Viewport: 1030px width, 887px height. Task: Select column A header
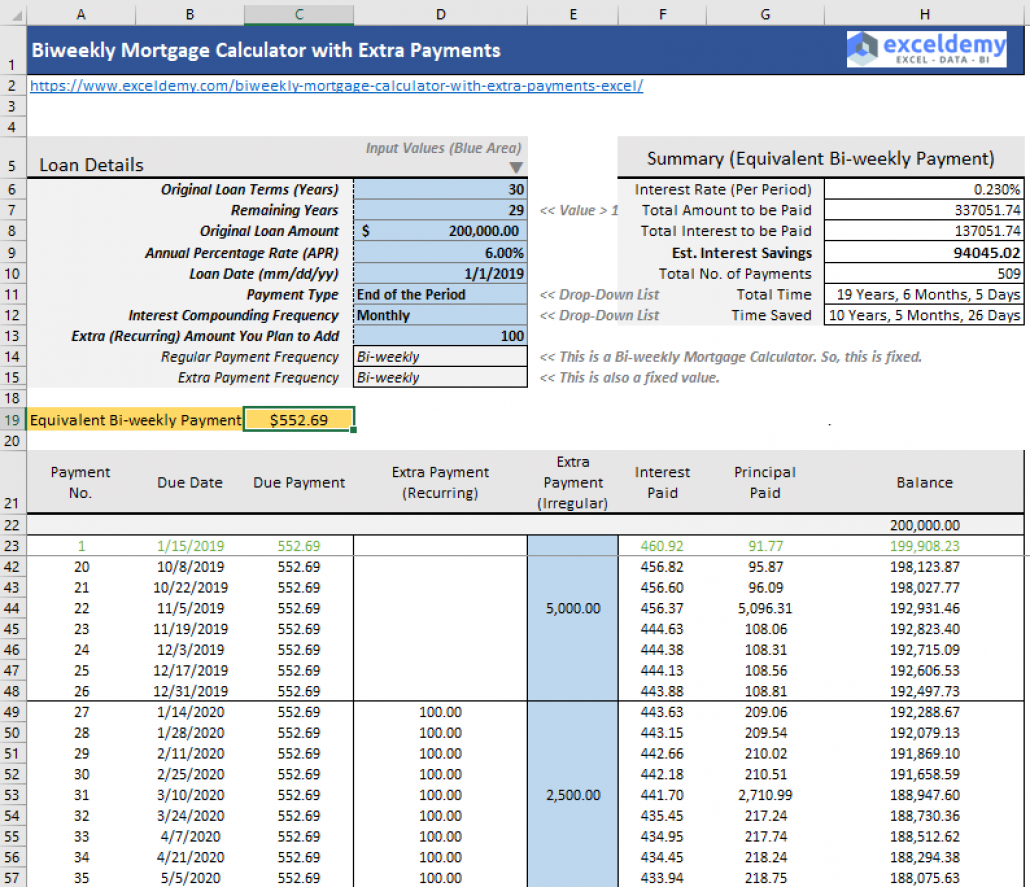point(81,14)
